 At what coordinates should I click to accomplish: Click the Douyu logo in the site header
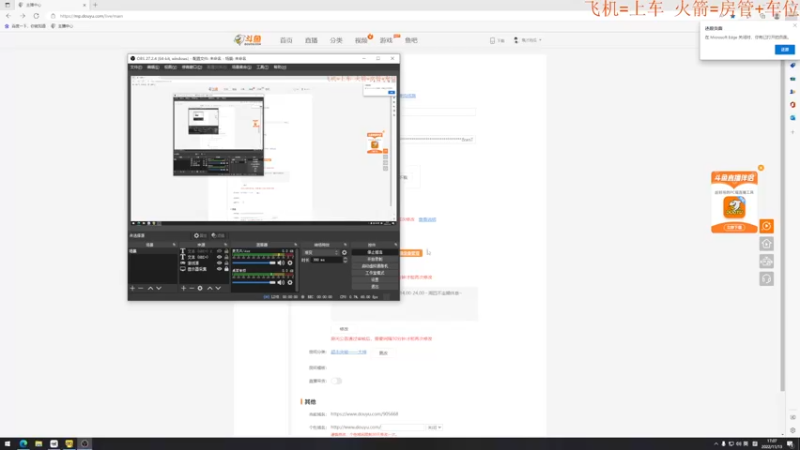coord(248,40)
